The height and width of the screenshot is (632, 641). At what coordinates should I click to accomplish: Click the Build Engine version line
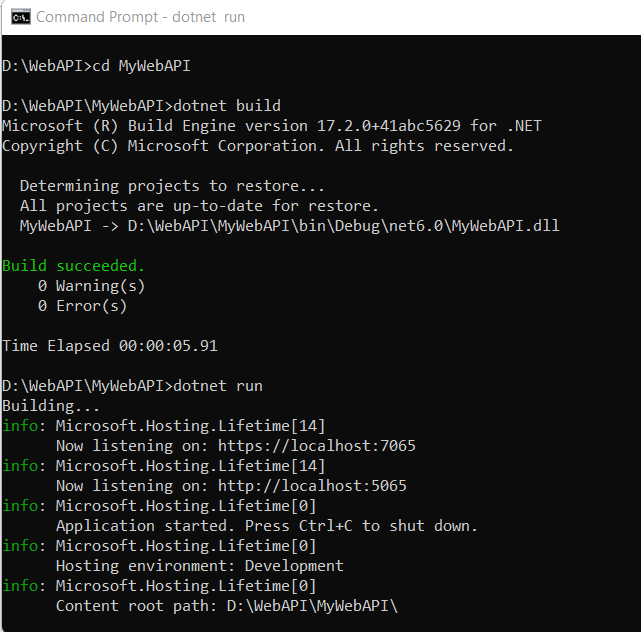(x=272, y=126)
